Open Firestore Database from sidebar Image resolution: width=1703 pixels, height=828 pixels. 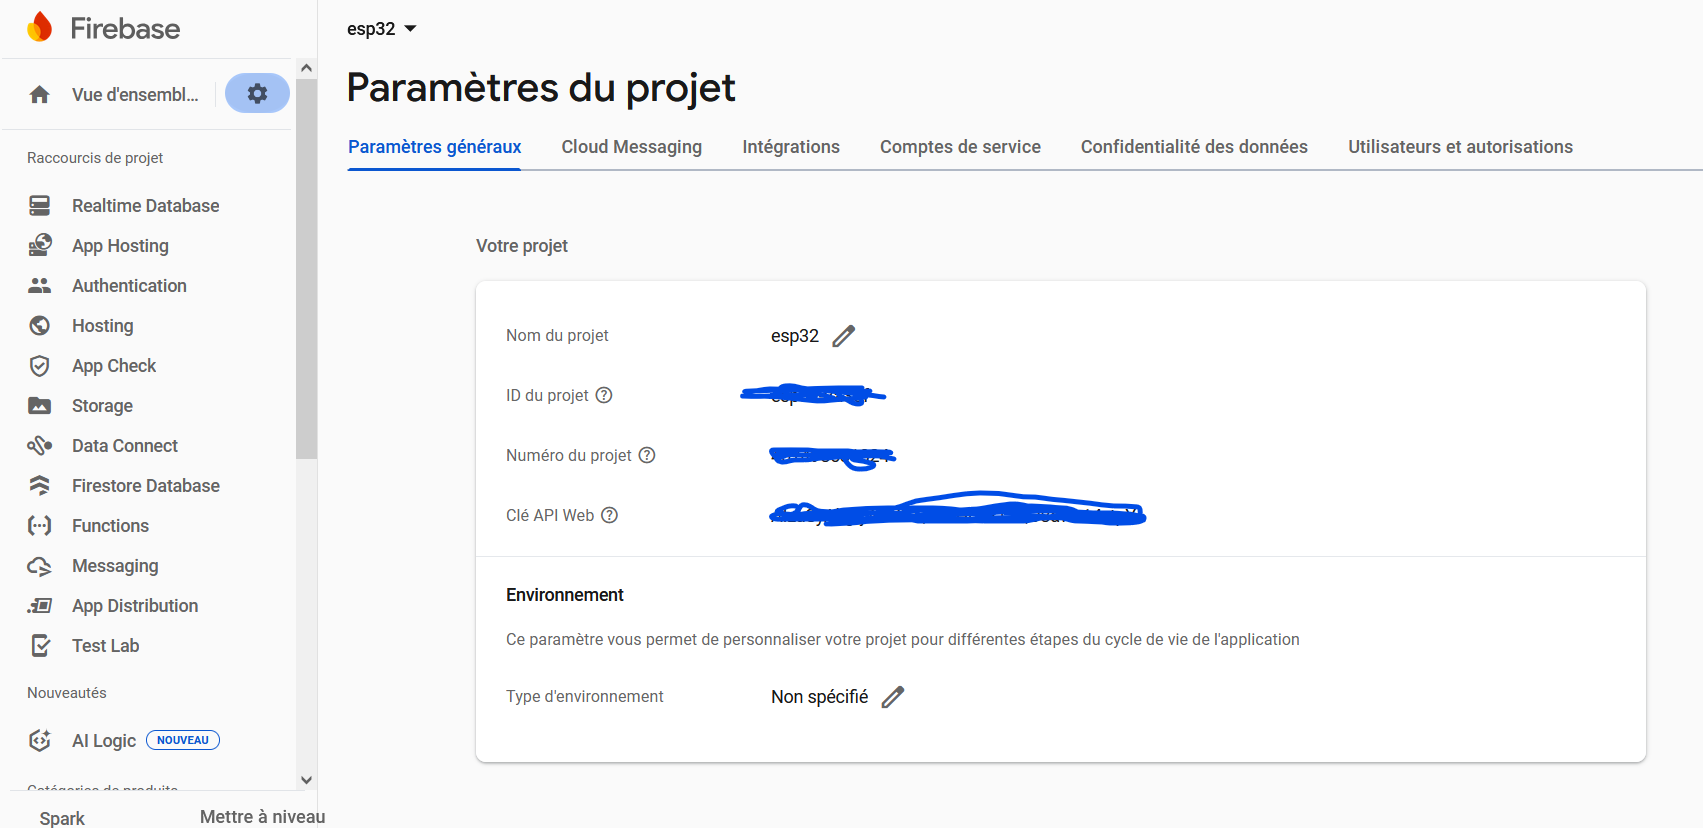pos(146,486)
